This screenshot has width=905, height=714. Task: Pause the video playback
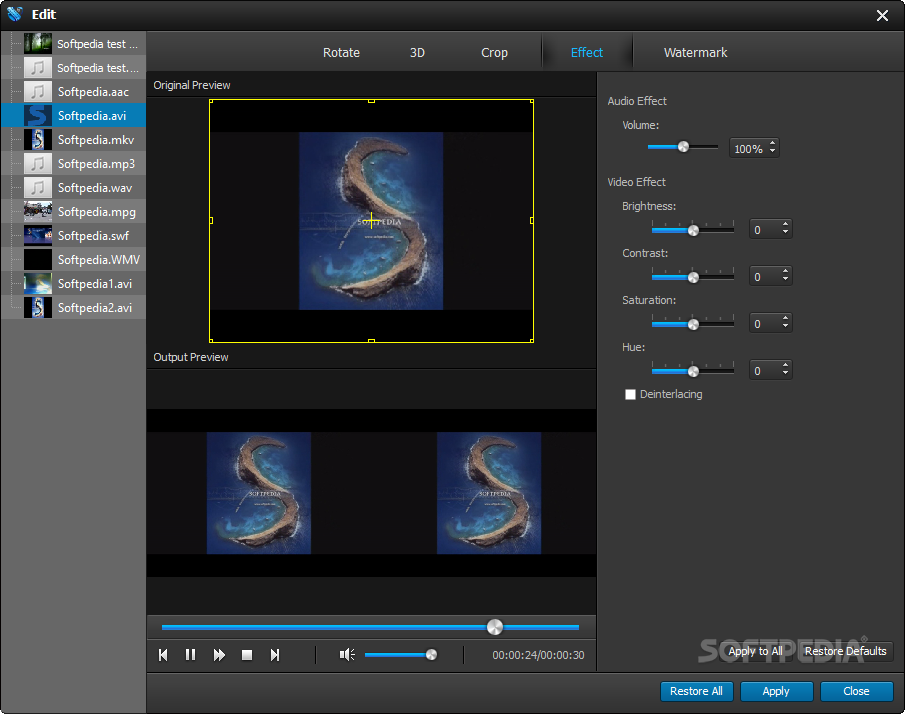[x=190, y=655]
